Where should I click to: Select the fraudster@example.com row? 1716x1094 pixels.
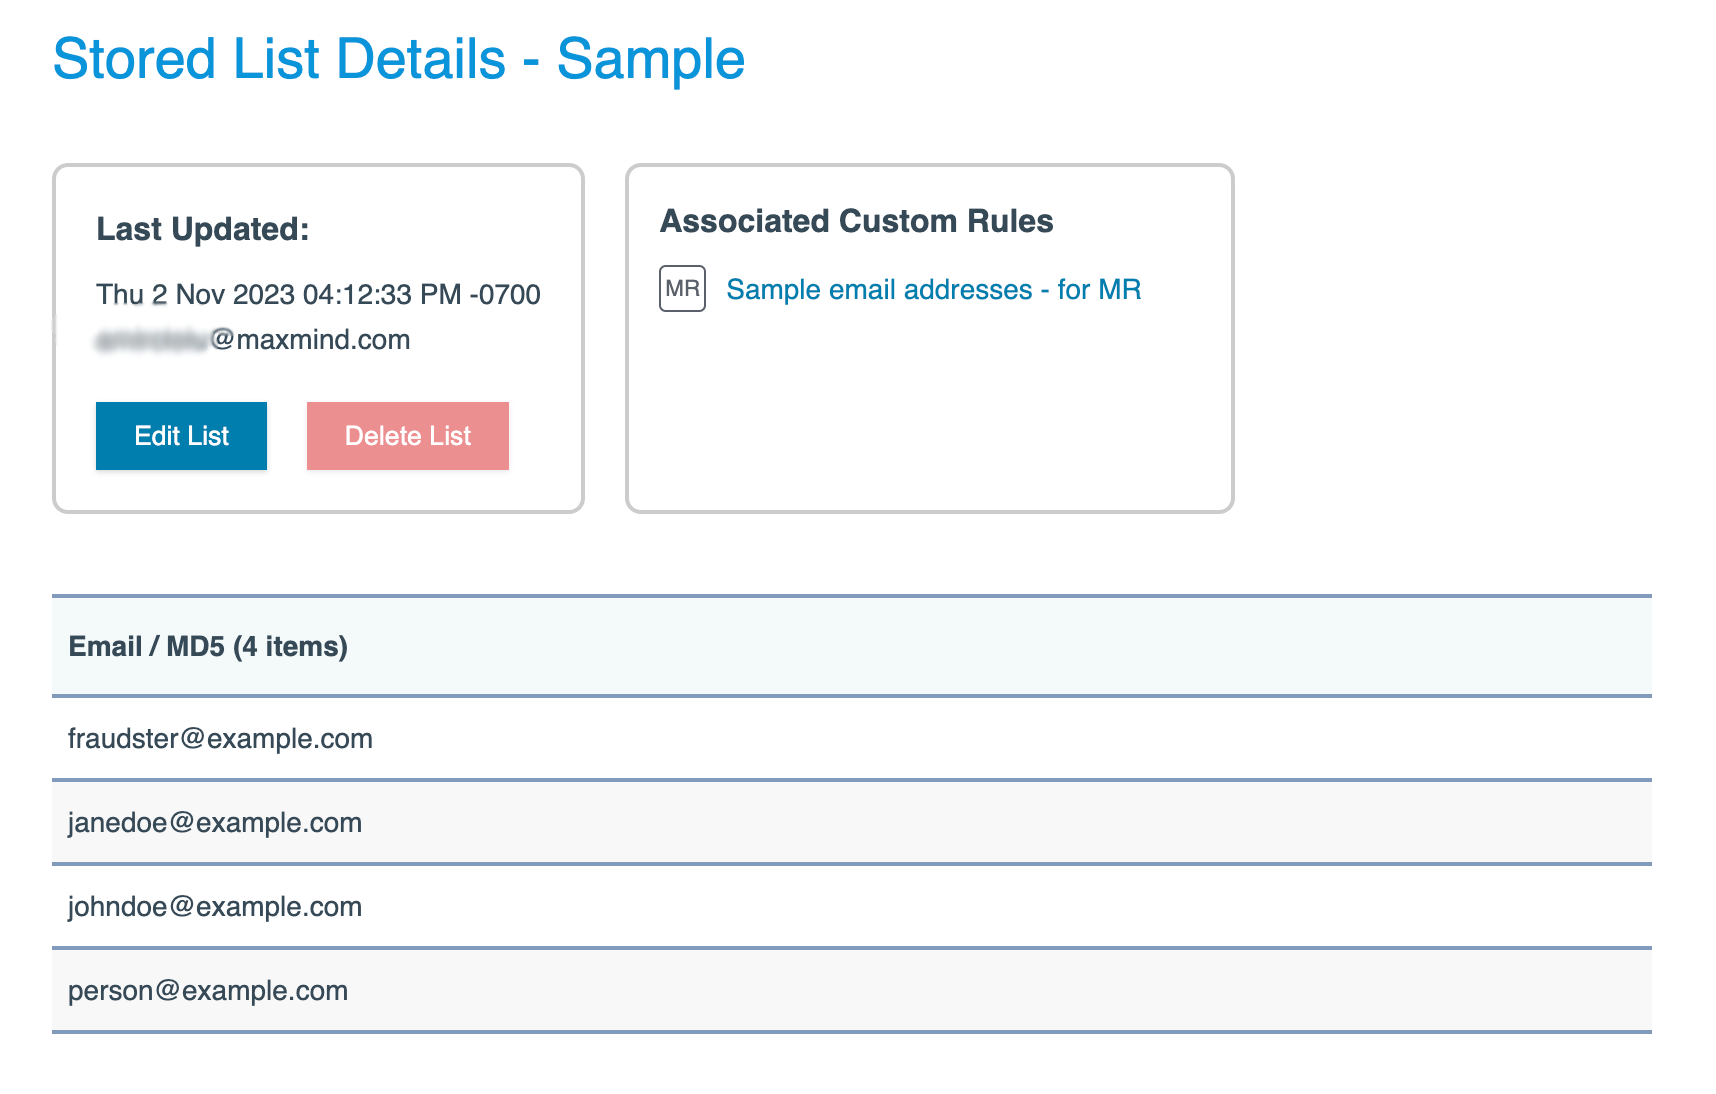coord(220,739)
